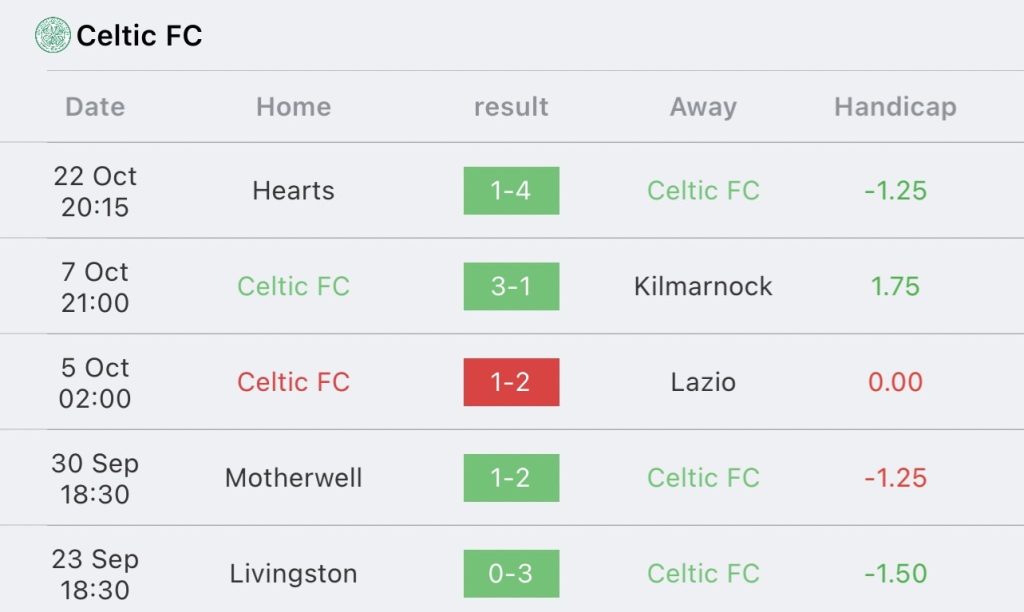This screenshot has height=612, width=1024.
Task: Open the 1-4 result badge
Action: (511, 191)
